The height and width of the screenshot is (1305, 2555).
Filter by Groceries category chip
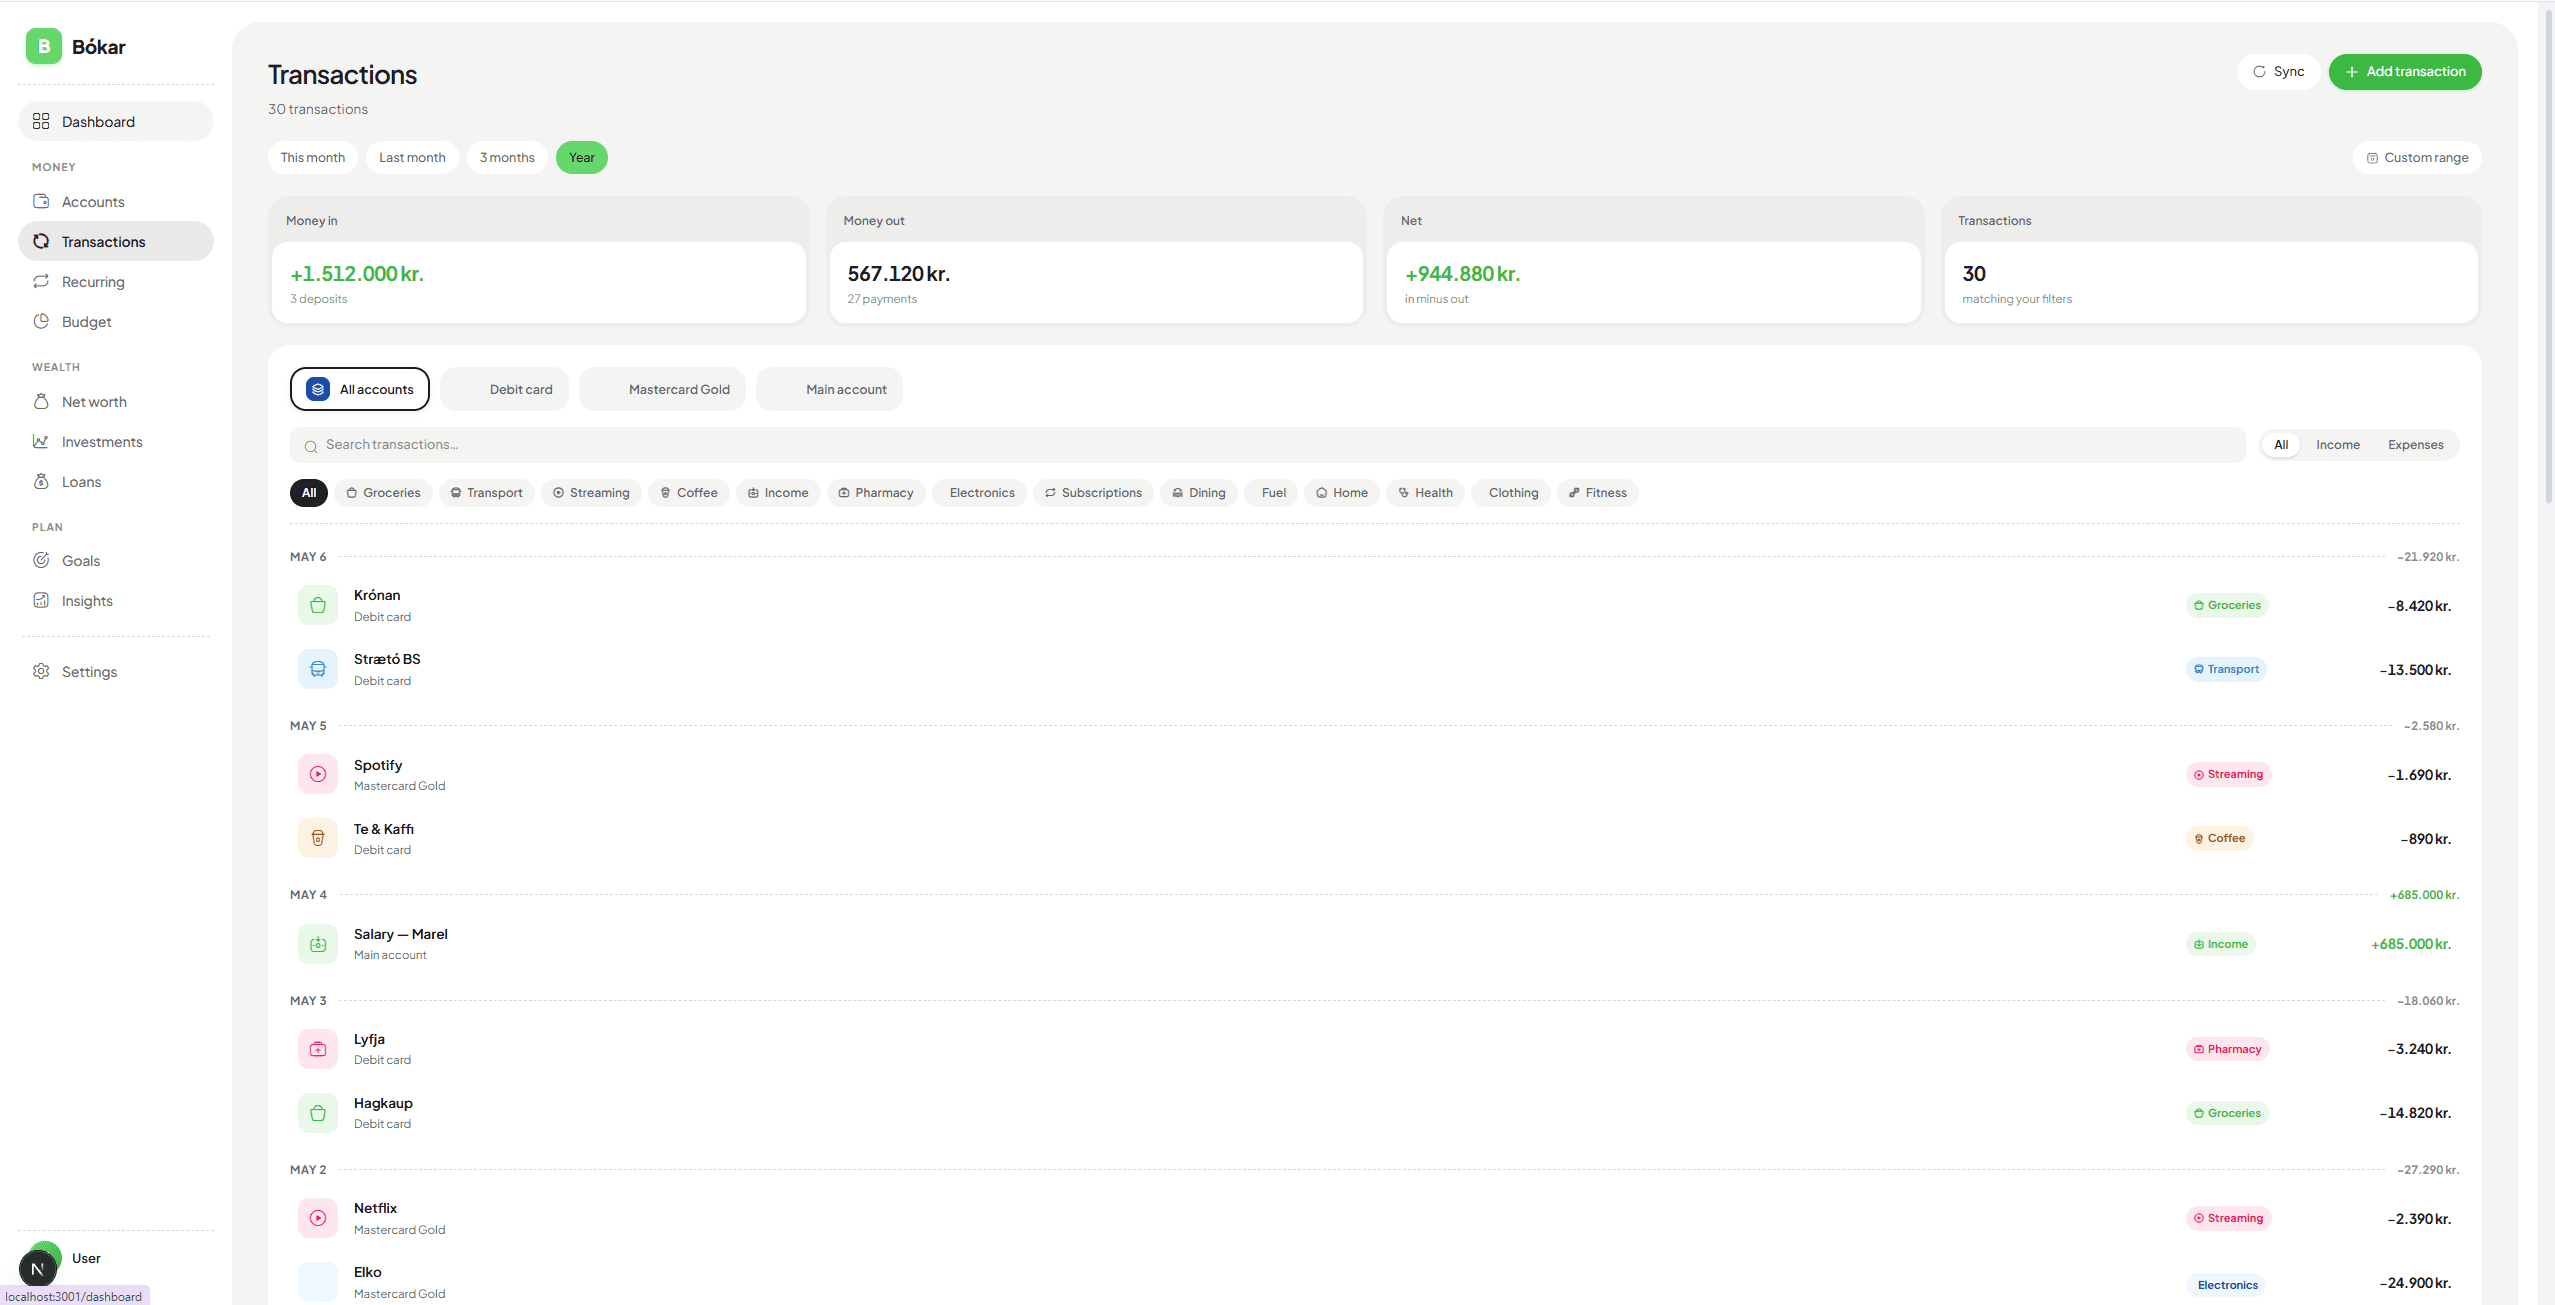(x=383, y=492)
